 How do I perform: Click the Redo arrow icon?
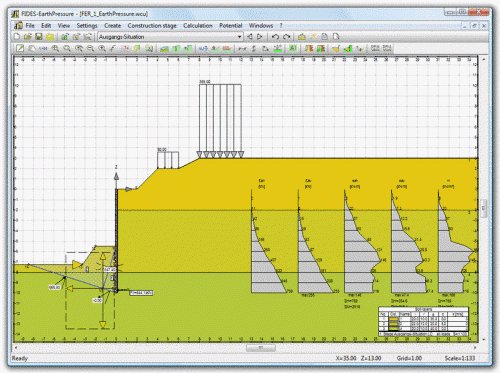[287, 37]
